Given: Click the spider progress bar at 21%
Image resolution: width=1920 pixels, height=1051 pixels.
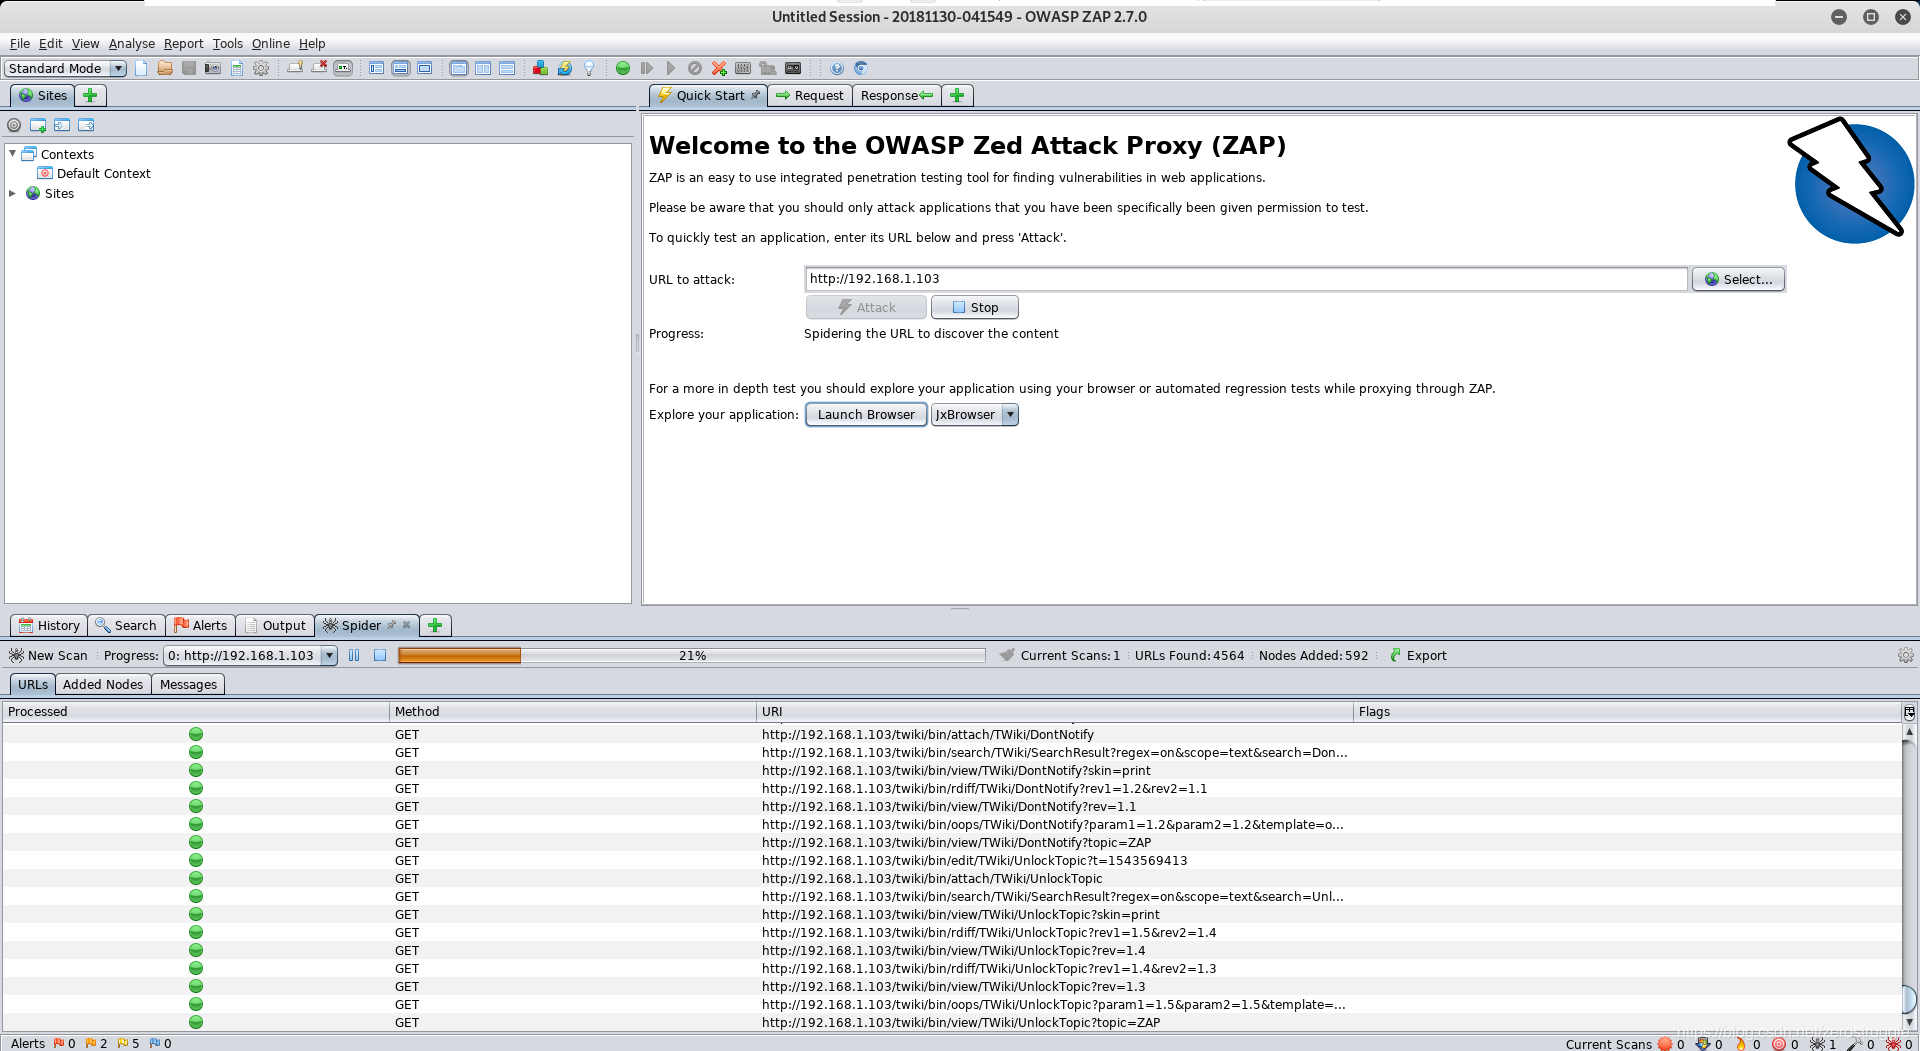Looking at the screenshot, I should click(692, 655).
